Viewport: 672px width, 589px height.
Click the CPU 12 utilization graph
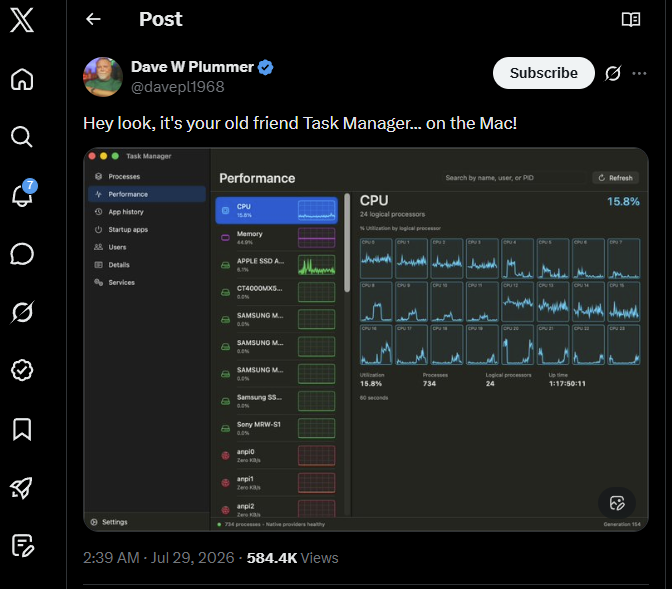pyautogui.click(x=518, y=302)
